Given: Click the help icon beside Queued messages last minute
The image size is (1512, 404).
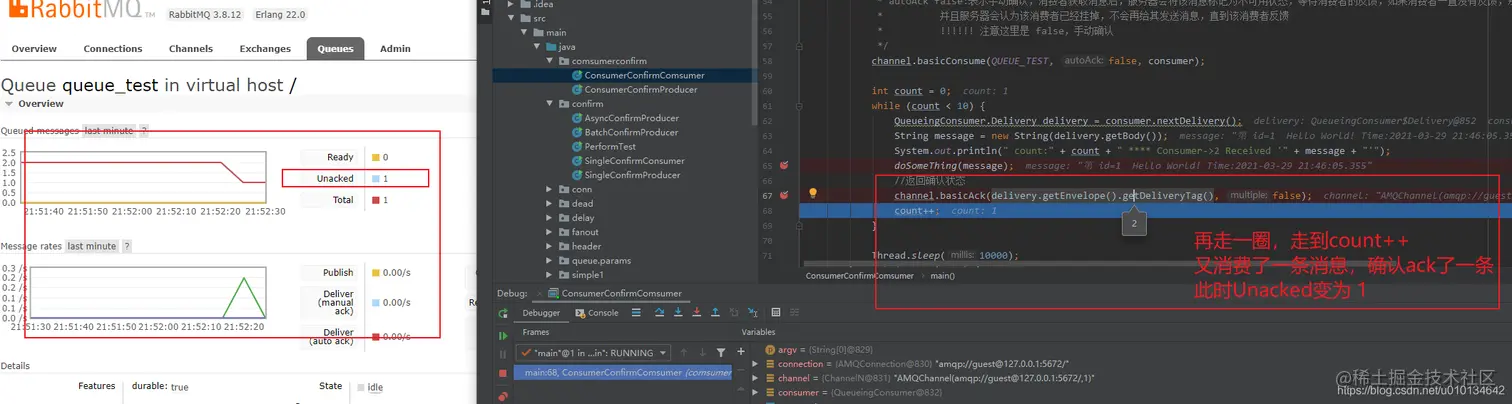Looking at the screenshot, I should (x=144, y=131).
